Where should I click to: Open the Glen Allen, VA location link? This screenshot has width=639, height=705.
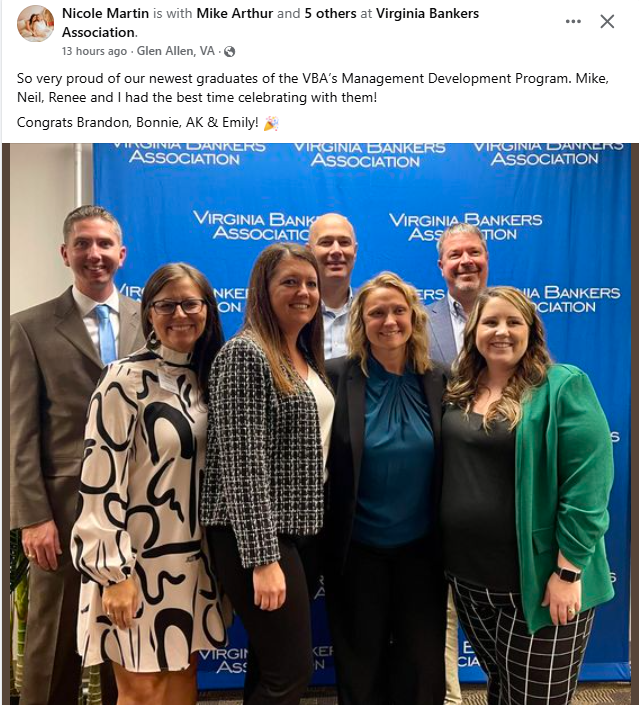(176, 51)
